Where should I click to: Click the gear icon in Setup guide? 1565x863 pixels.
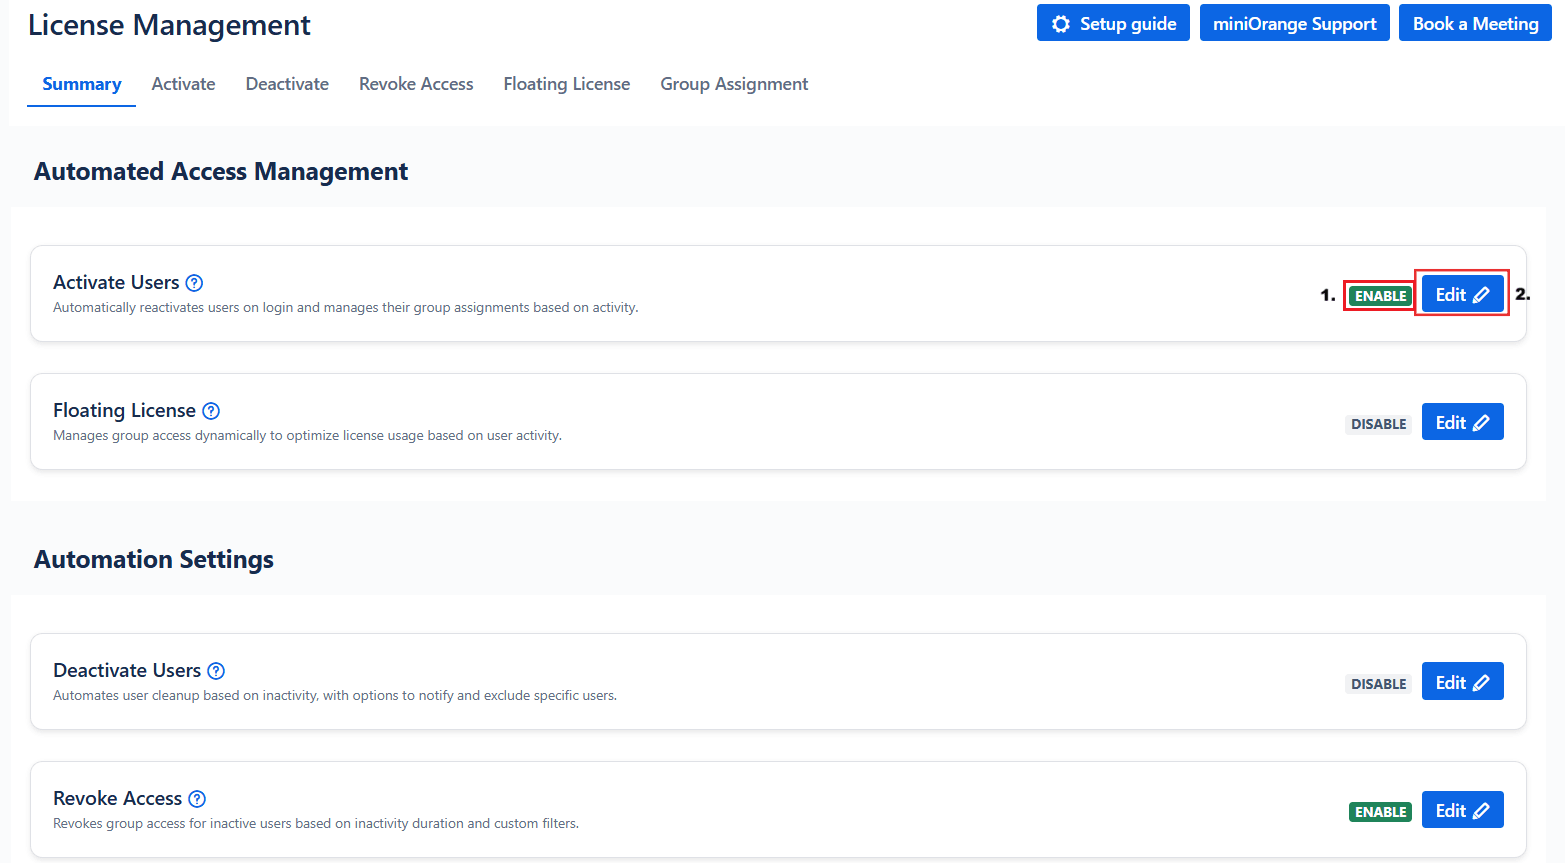1061,24
